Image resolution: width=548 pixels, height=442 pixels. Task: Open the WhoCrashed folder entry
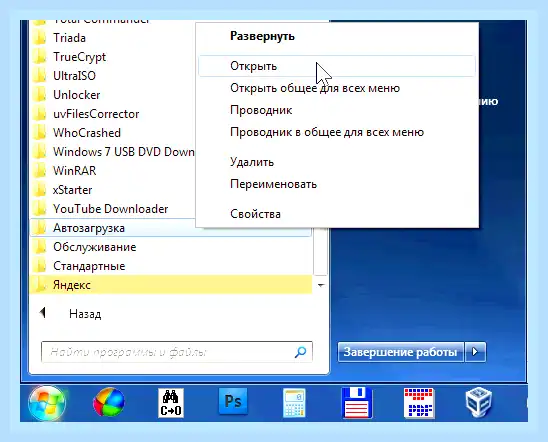[x=113, y=133]
